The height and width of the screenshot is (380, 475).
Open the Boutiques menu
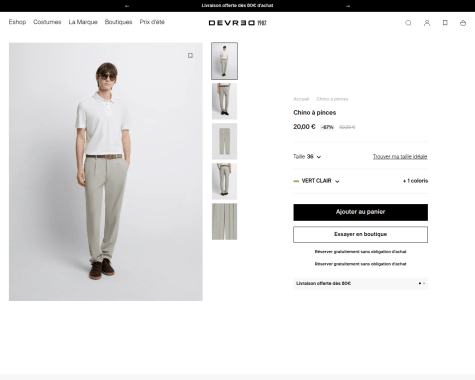tap(118, 22)
